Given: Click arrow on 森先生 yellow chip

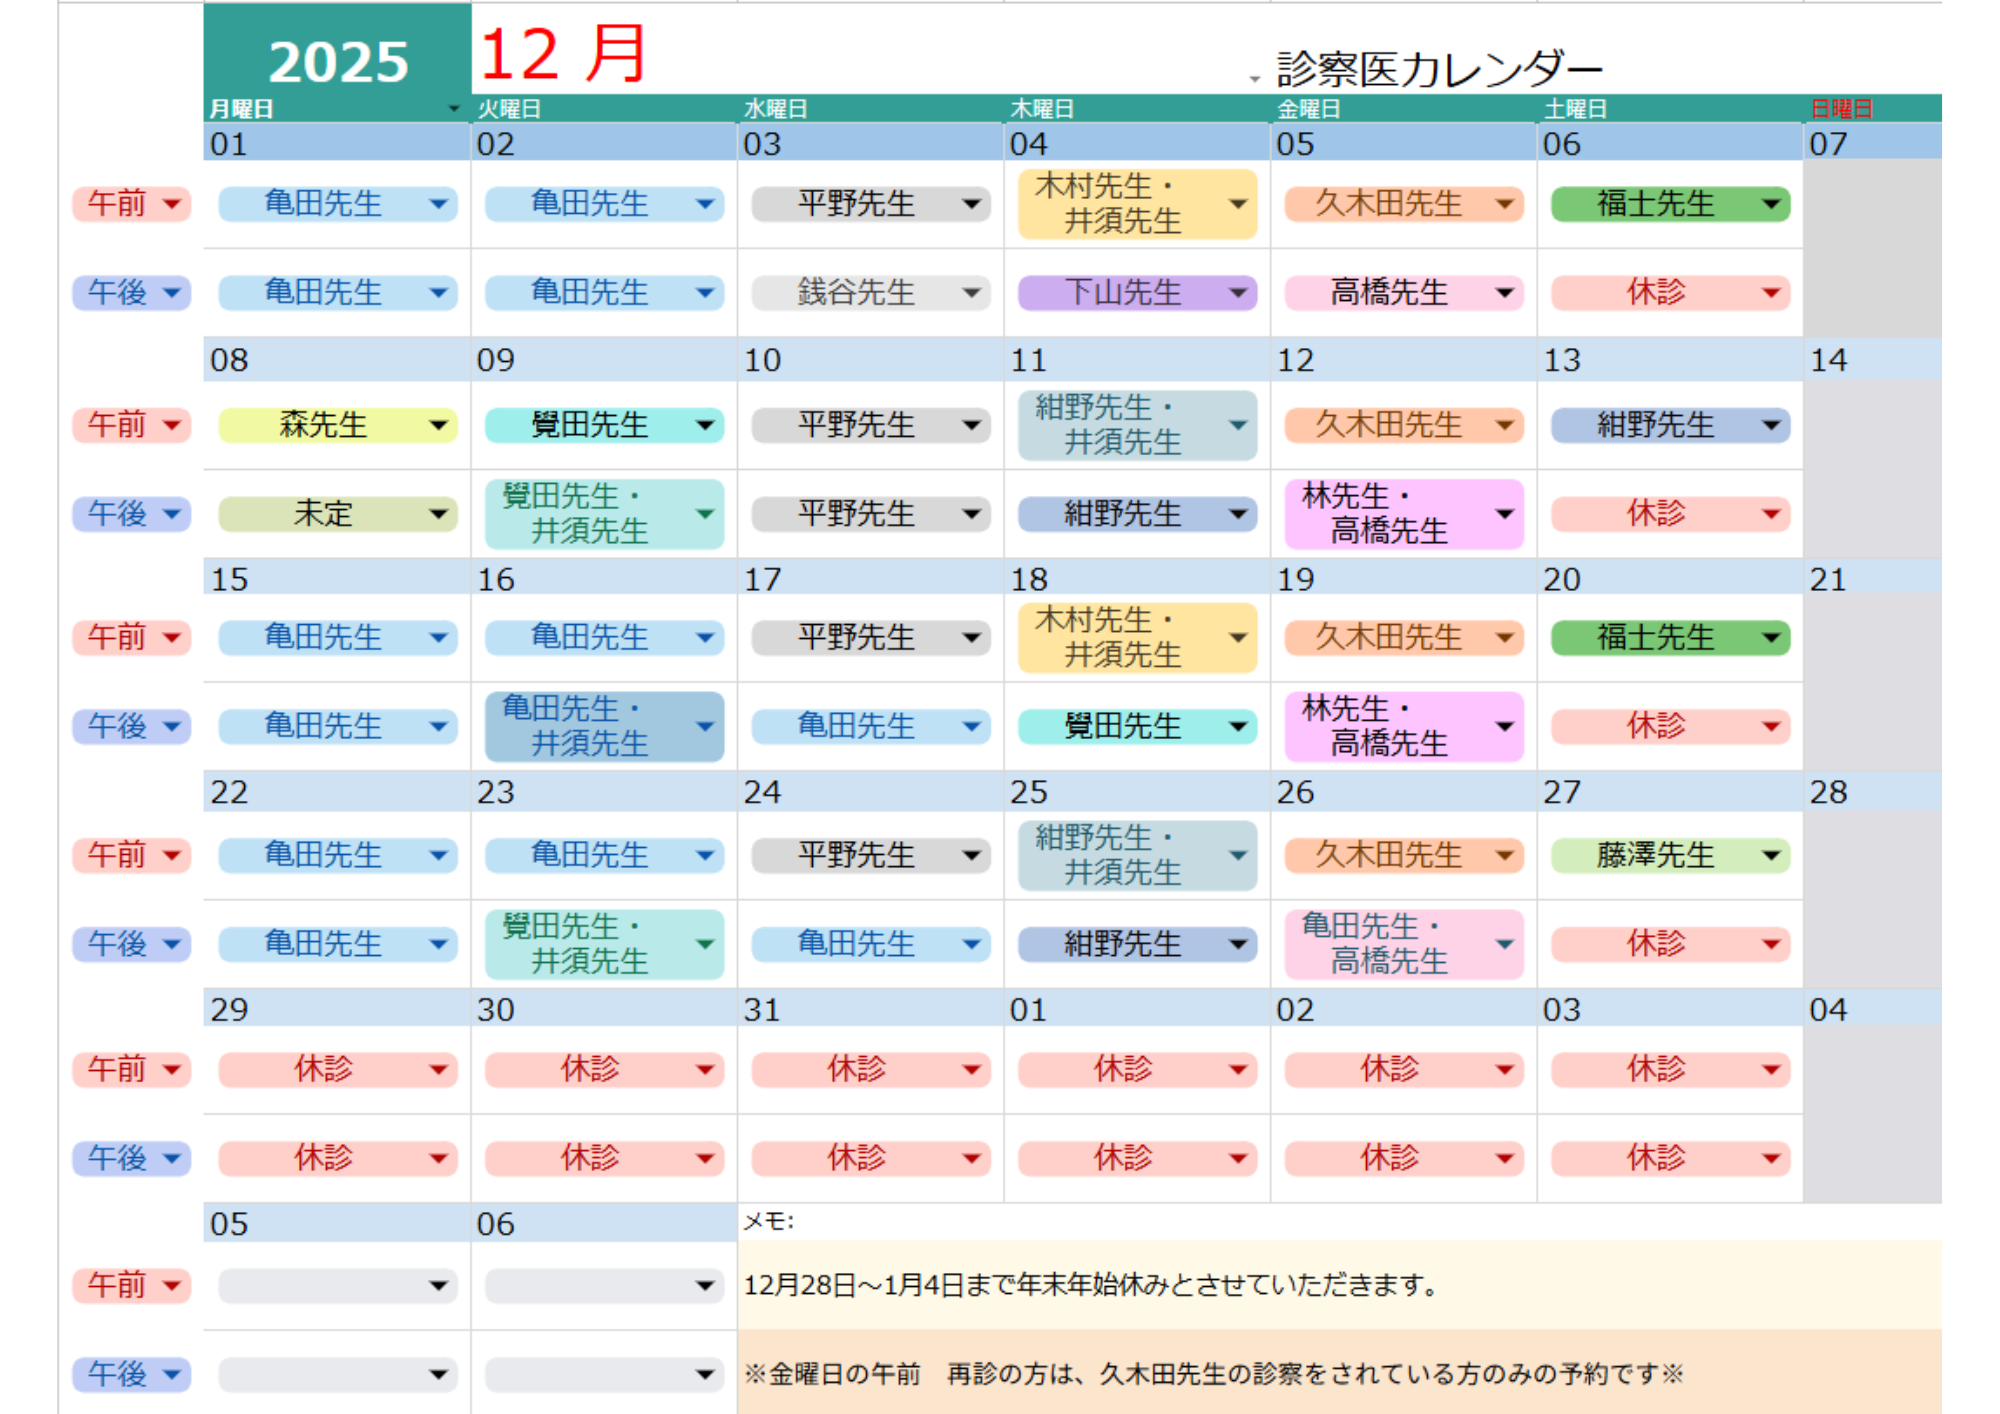Looking at the screenshot, I should [438, 425].
